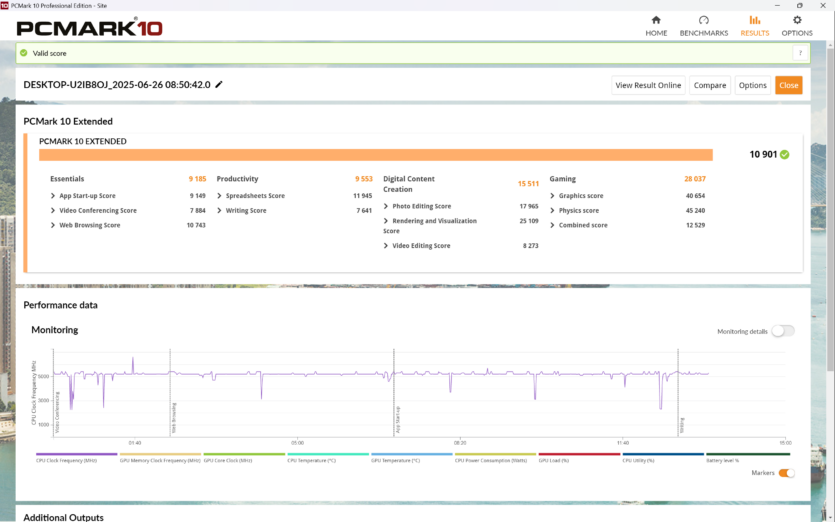
Task: Click the Productivity heading
Action: pos(237,179)
